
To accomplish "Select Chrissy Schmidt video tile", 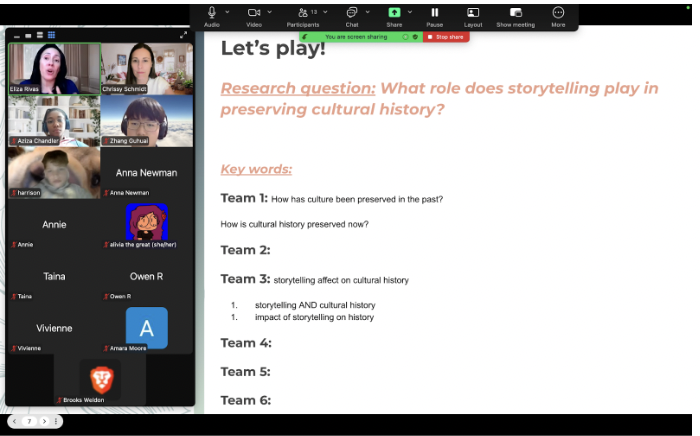I will (147, 68).
